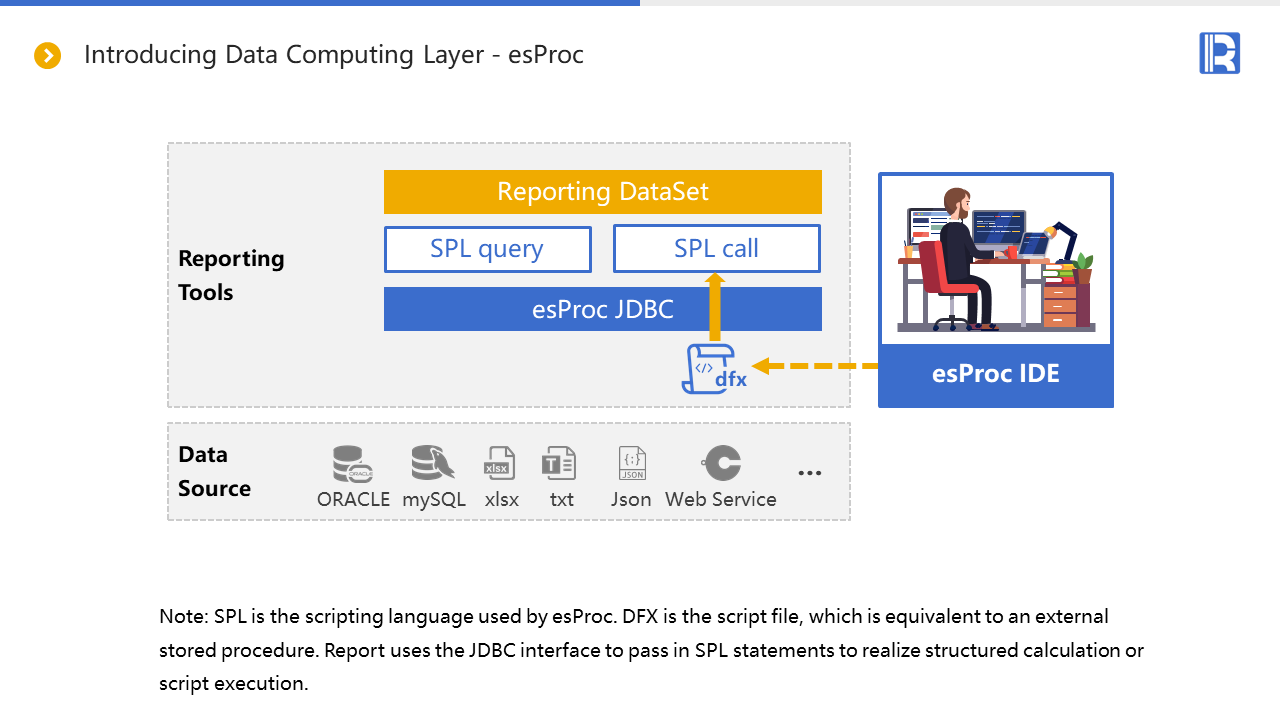
Task: Click the esProc JDBC bar
Action: [603, 309]
